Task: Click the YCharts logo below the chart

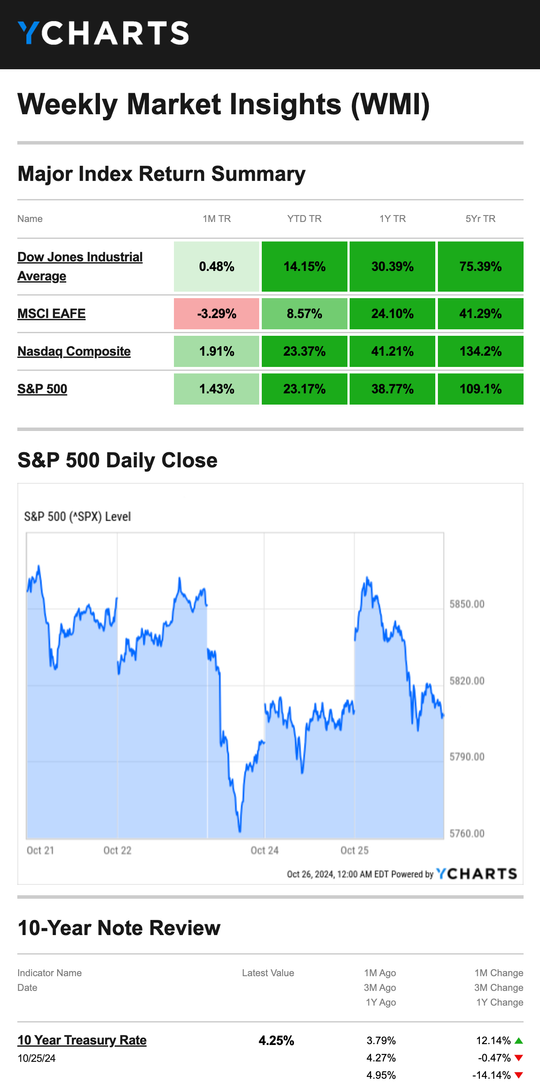Action: click(x=477, y=874)
